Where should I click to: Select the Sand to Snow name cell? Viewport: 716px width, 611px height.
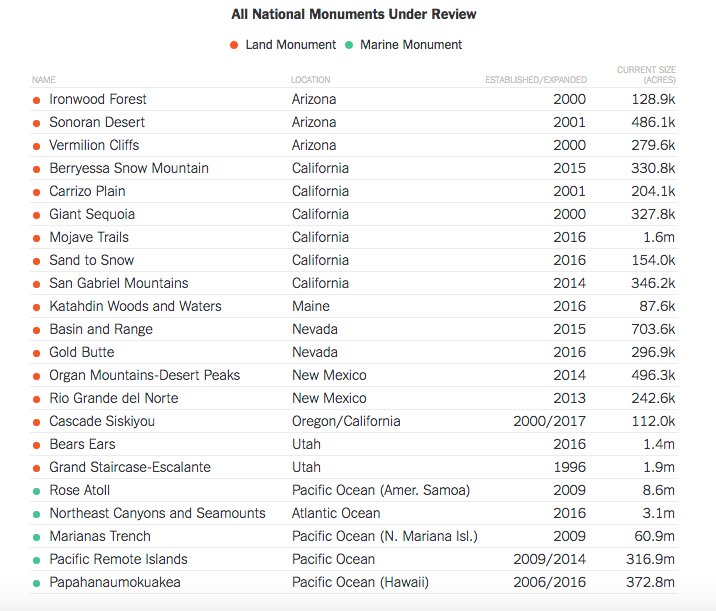click(91, 260)
